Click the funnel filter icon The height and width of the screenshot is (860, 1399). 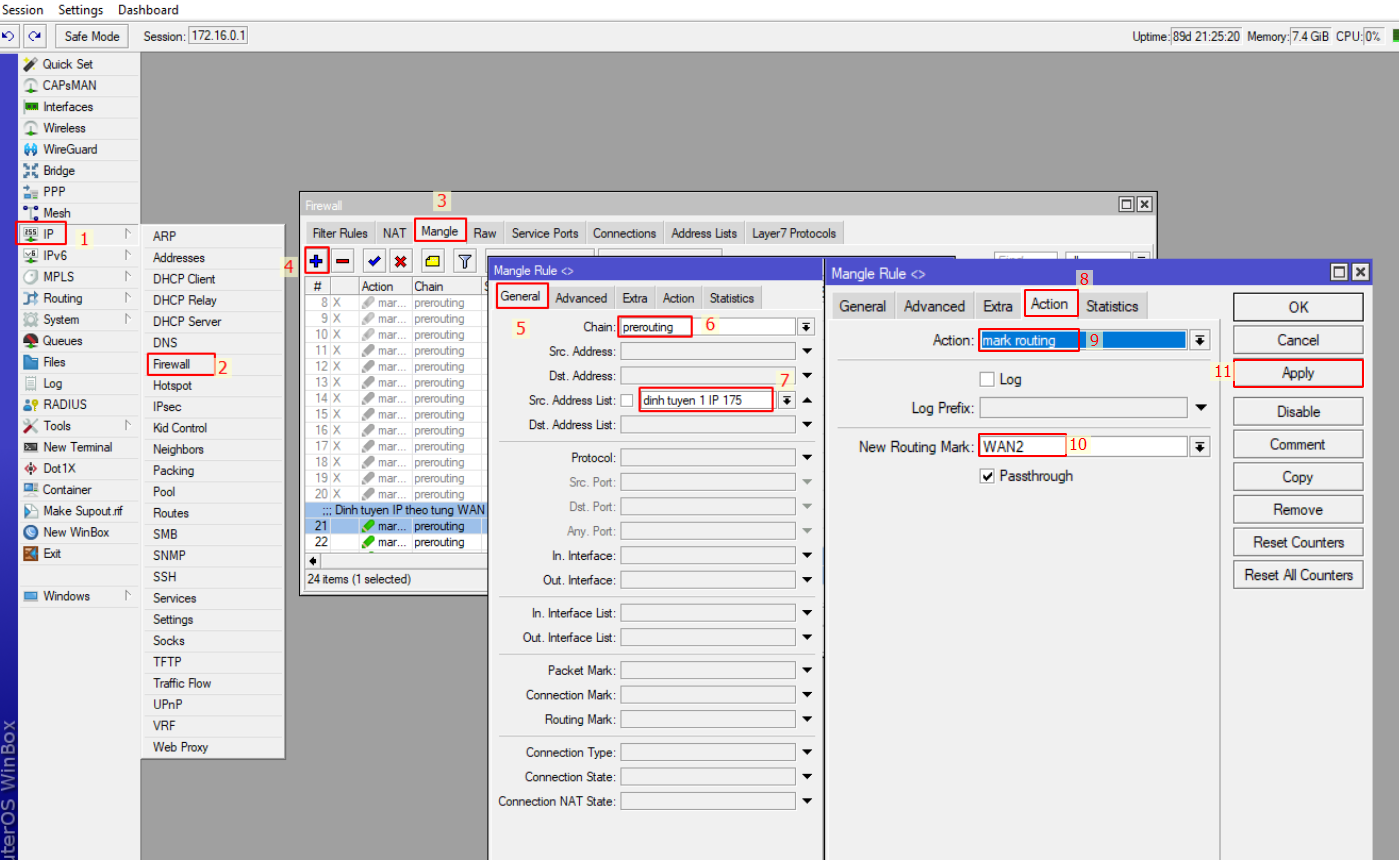click(465, 261)
